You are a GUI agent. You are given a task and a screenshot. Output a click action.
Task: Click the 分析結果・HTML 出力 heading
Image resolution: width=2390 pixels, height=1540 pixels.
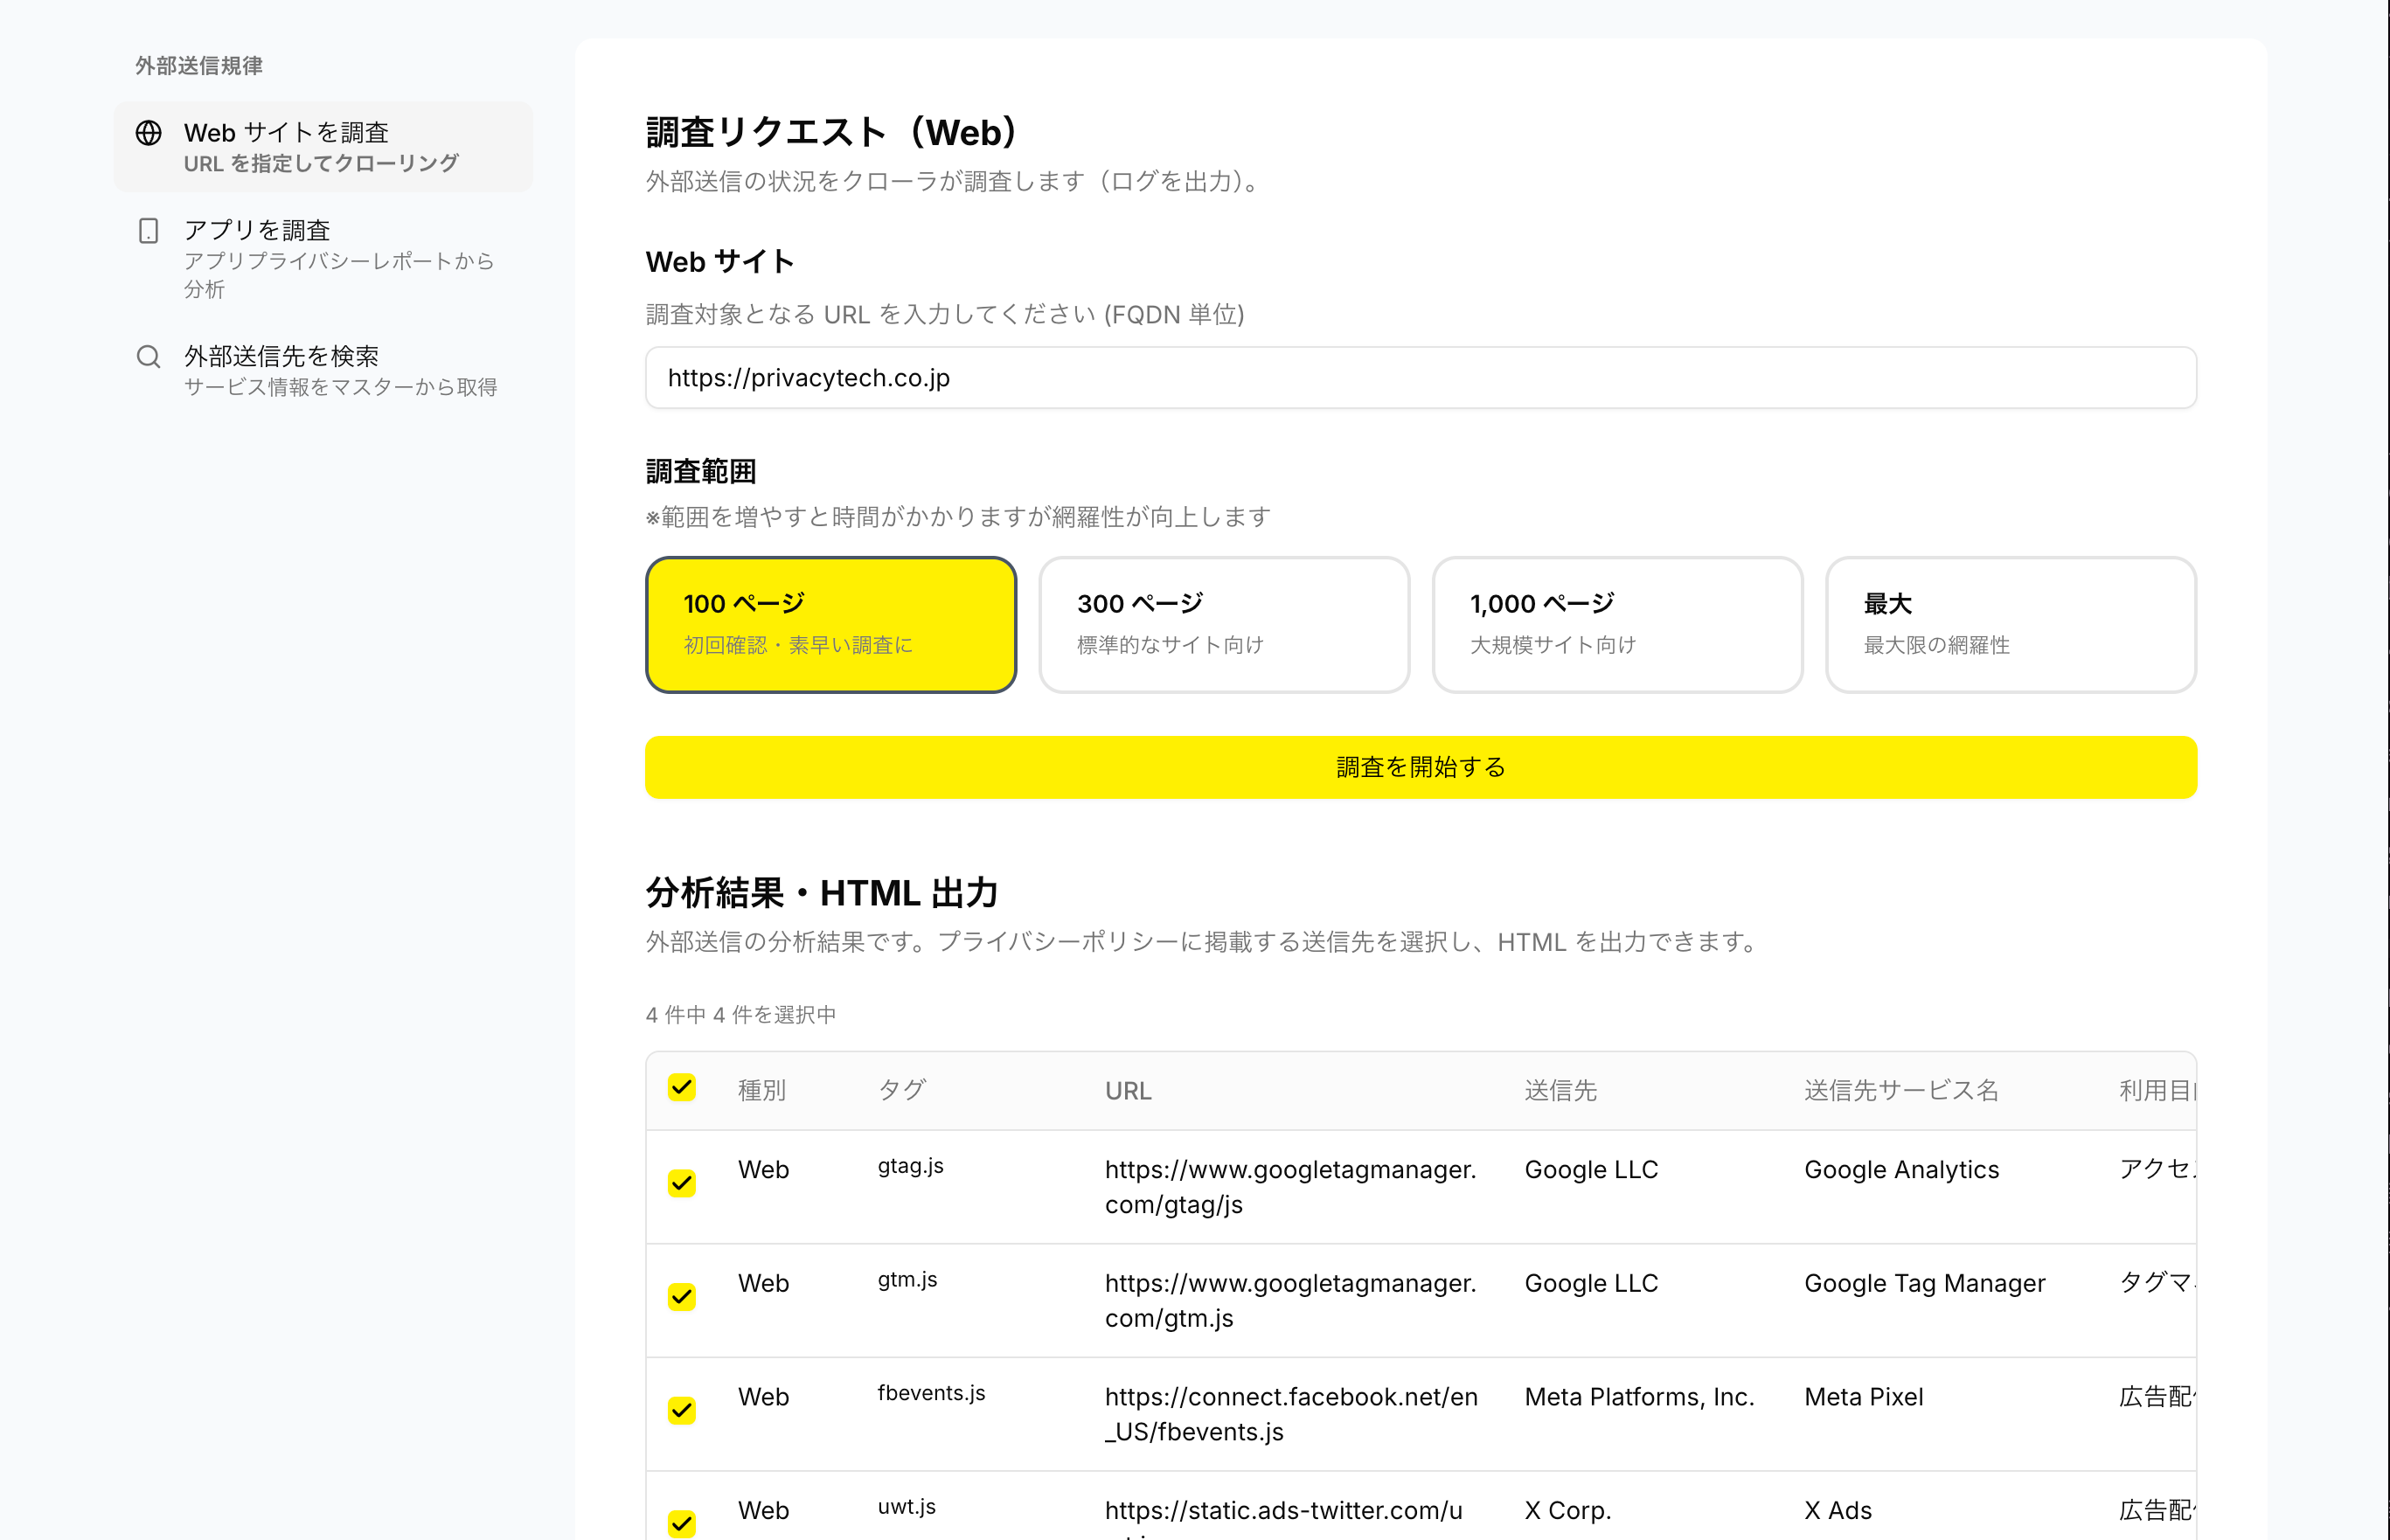click(822, 893)
